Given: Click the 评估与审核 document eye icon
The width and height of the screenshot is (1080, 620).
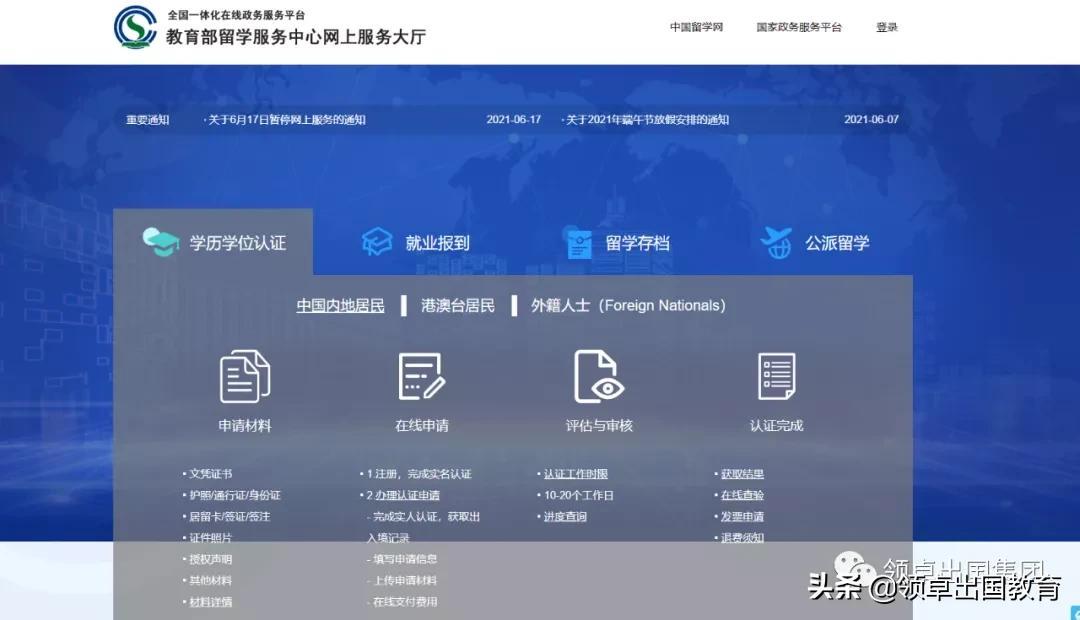Looking at the screenshot, I should [x=599, y=376].
